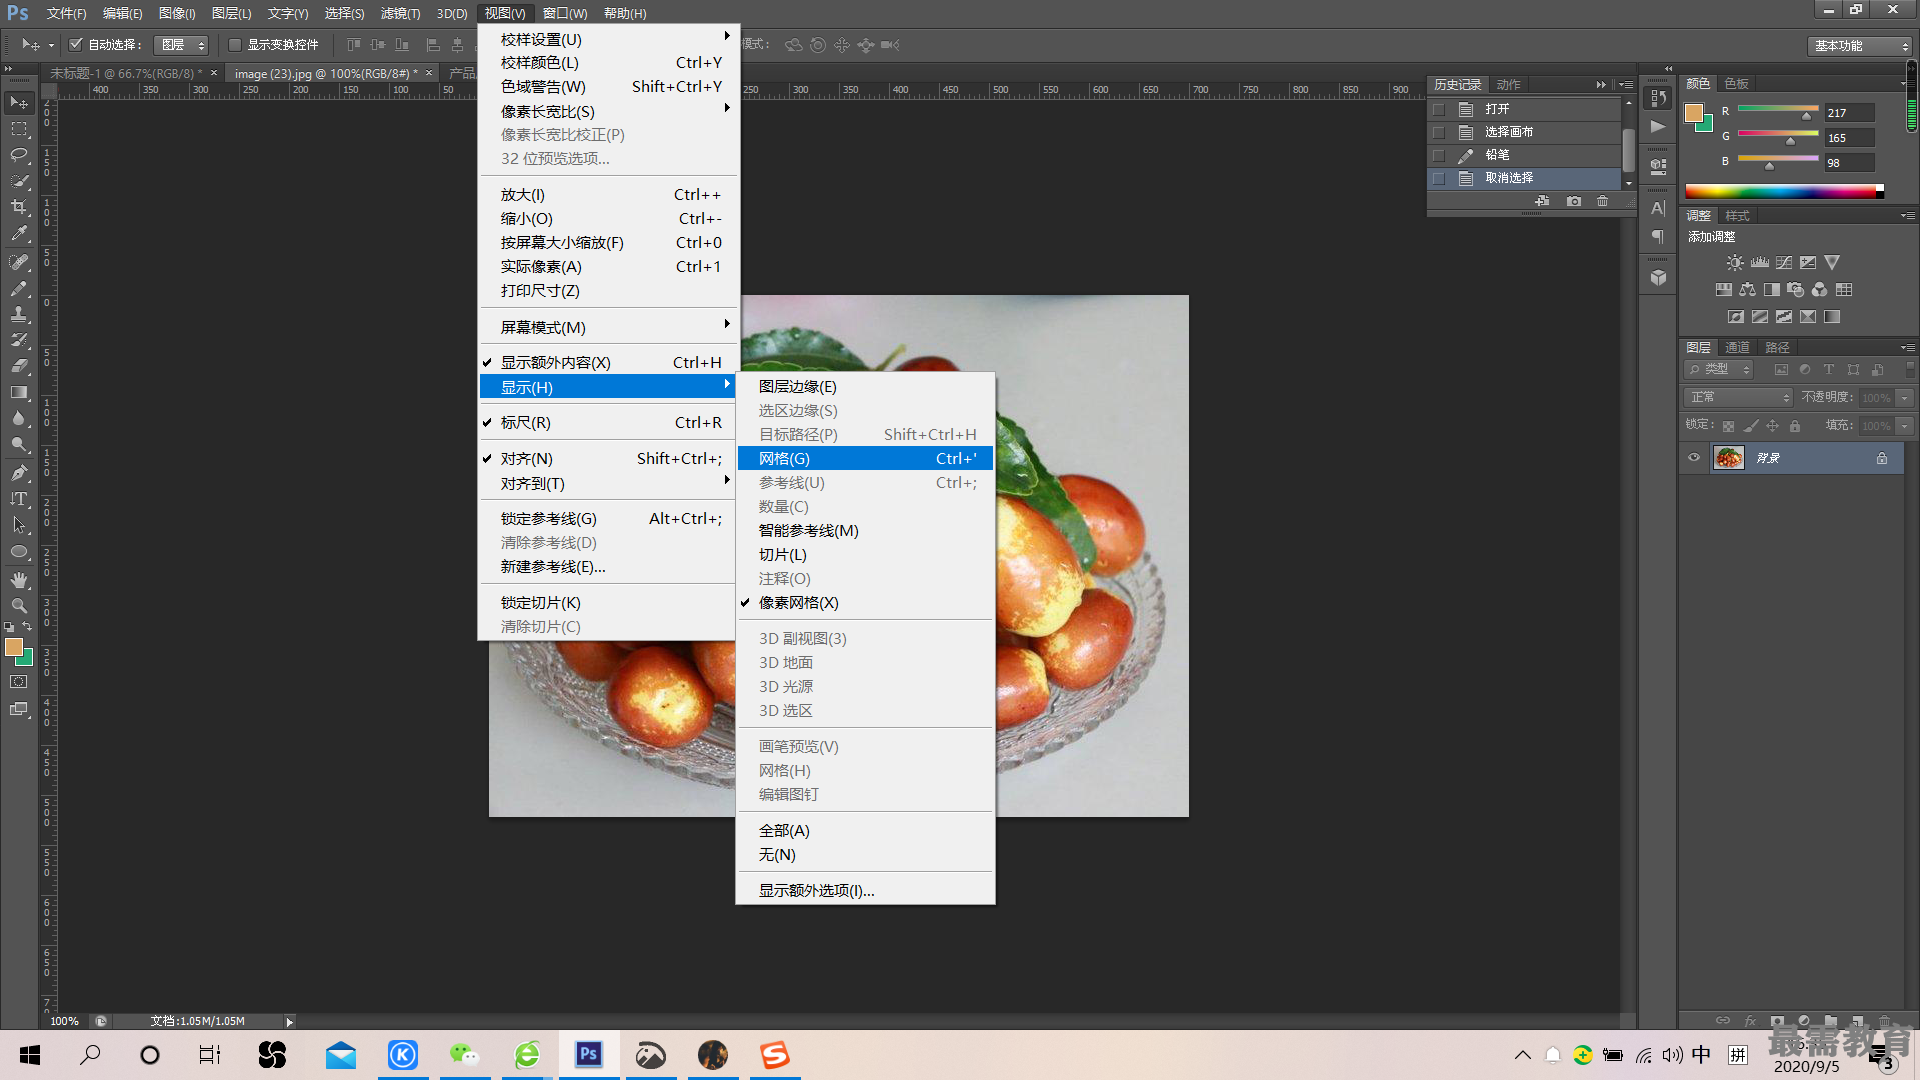This screenshot has width=1920, height=1080.
Task: Open Auto-Select Layer dropdown
Action: point(182,45)
